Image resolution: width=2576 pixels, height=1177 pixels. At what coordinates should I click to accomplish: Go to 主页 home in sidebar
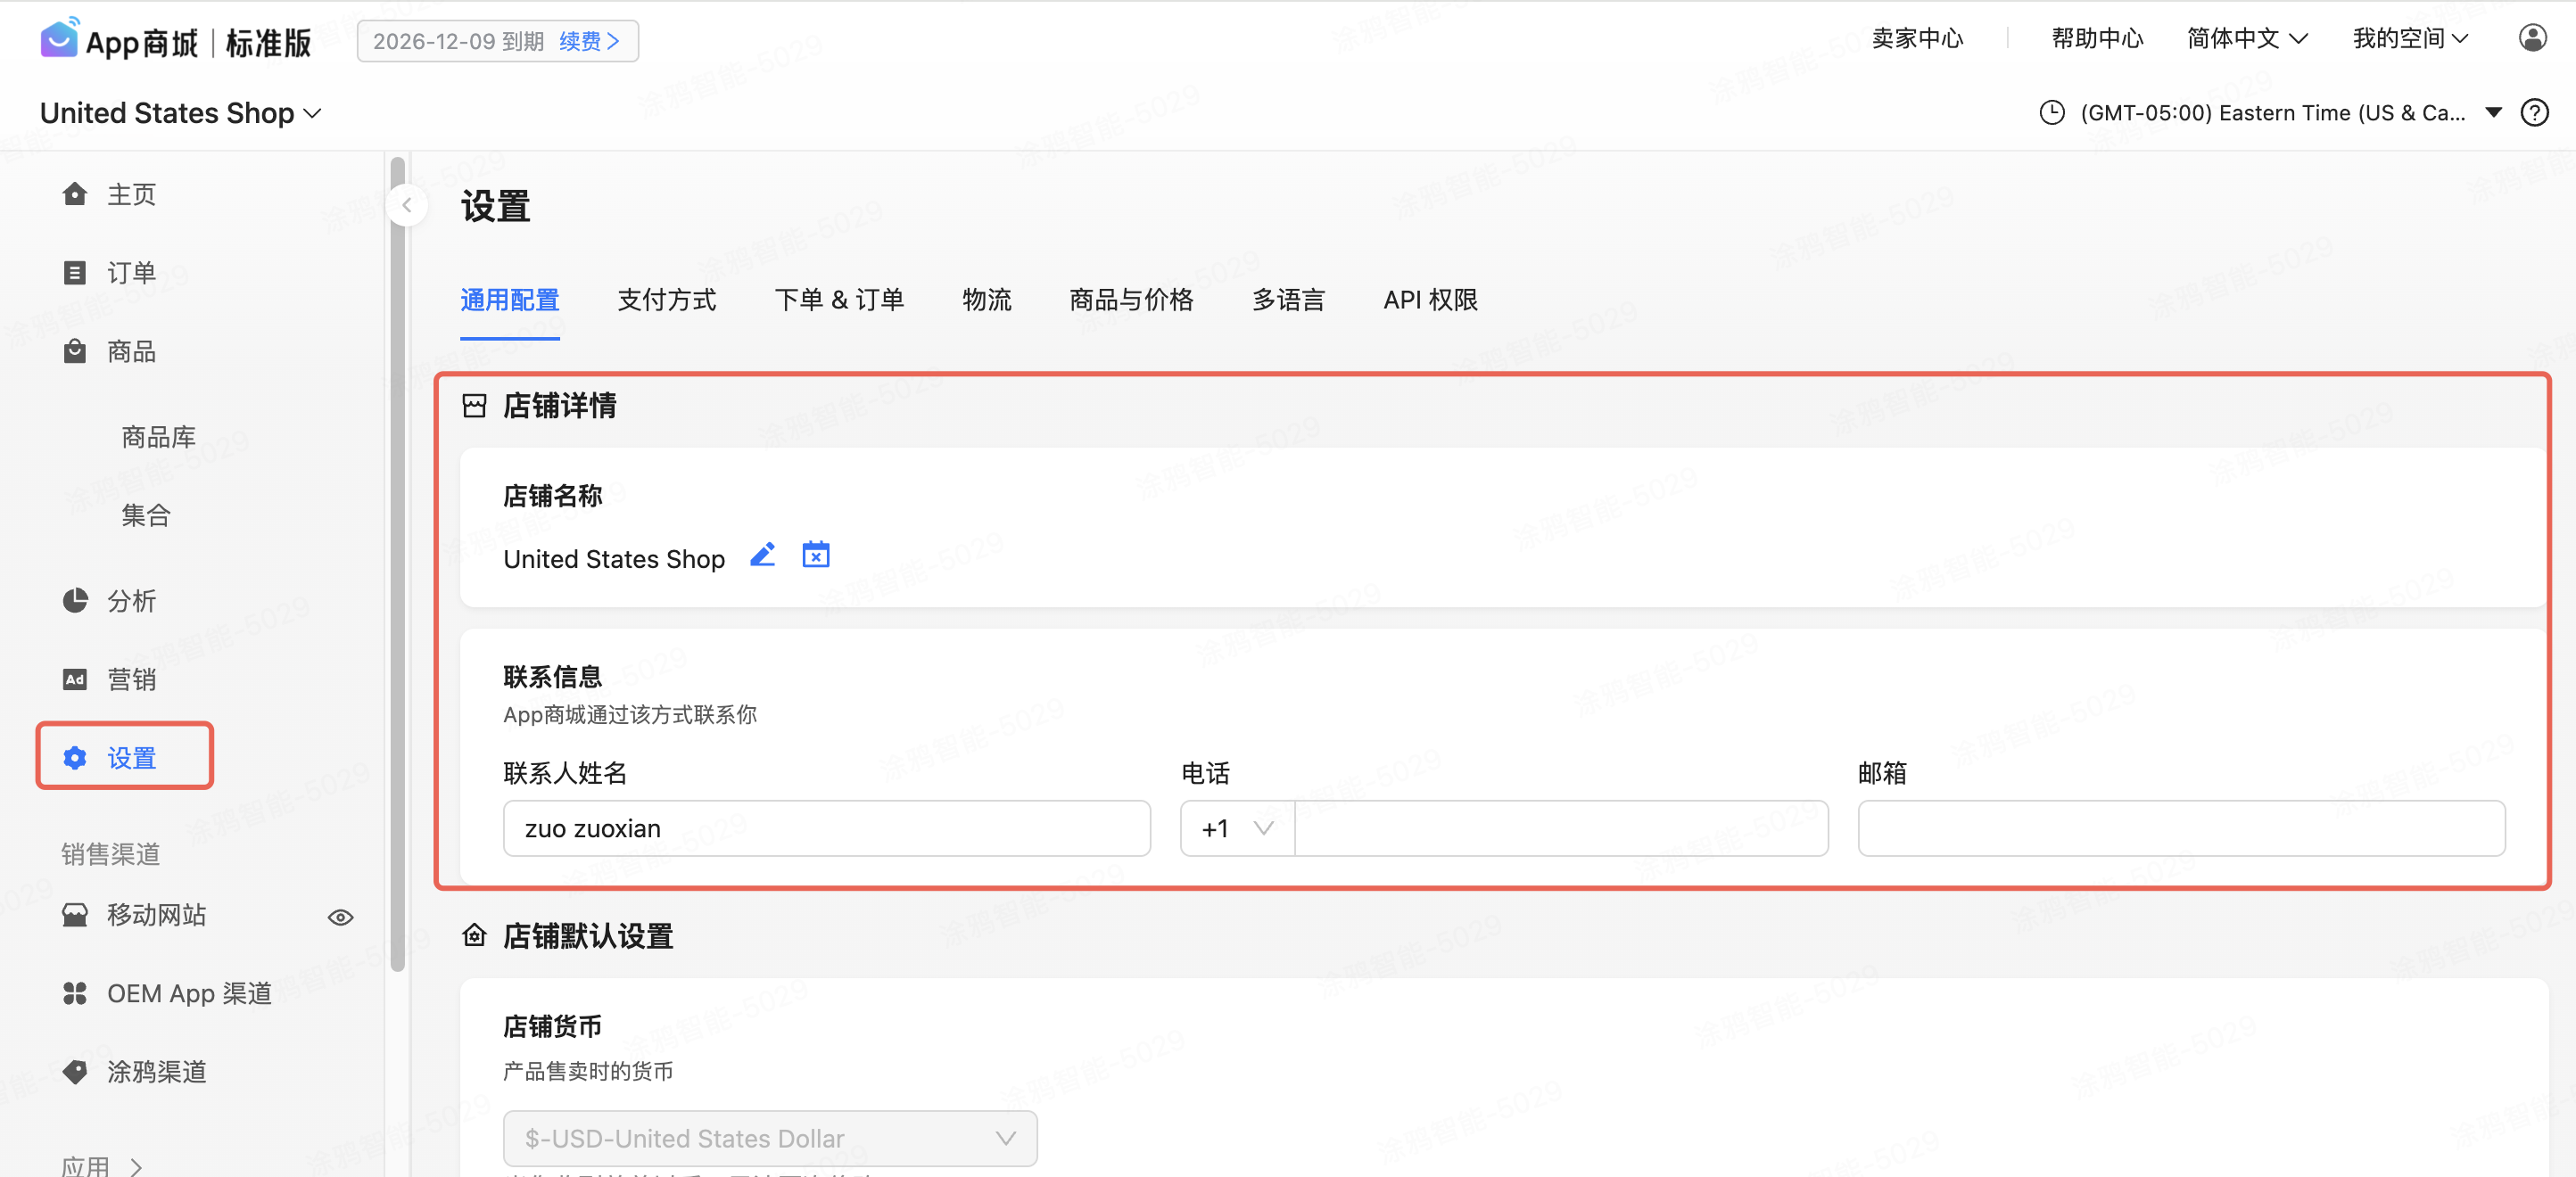[x=130, y=194]
